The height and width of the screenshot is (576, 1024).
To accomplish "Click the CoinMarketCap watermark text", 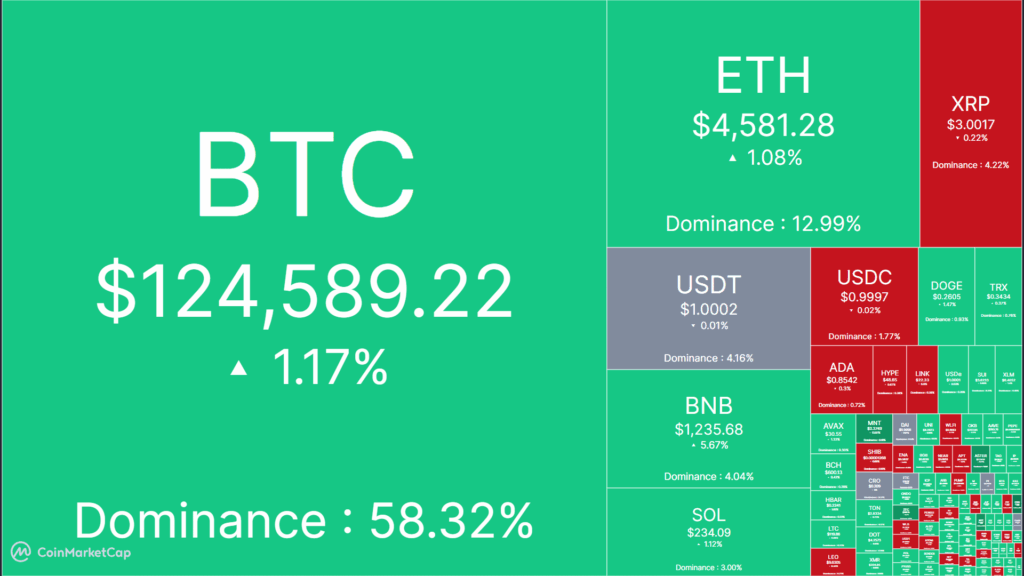I will coord(83,551).
